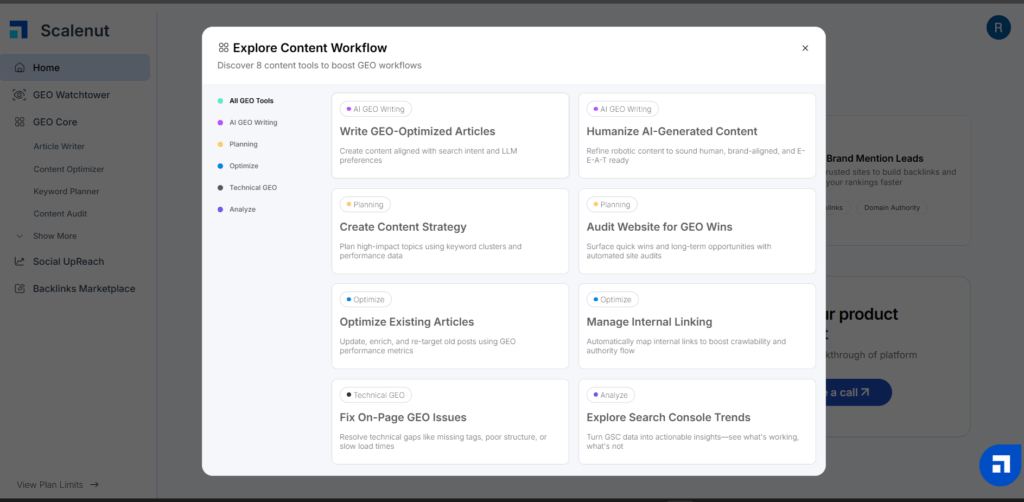Click the Explore Content Workflow grid icon

[223, 48]
